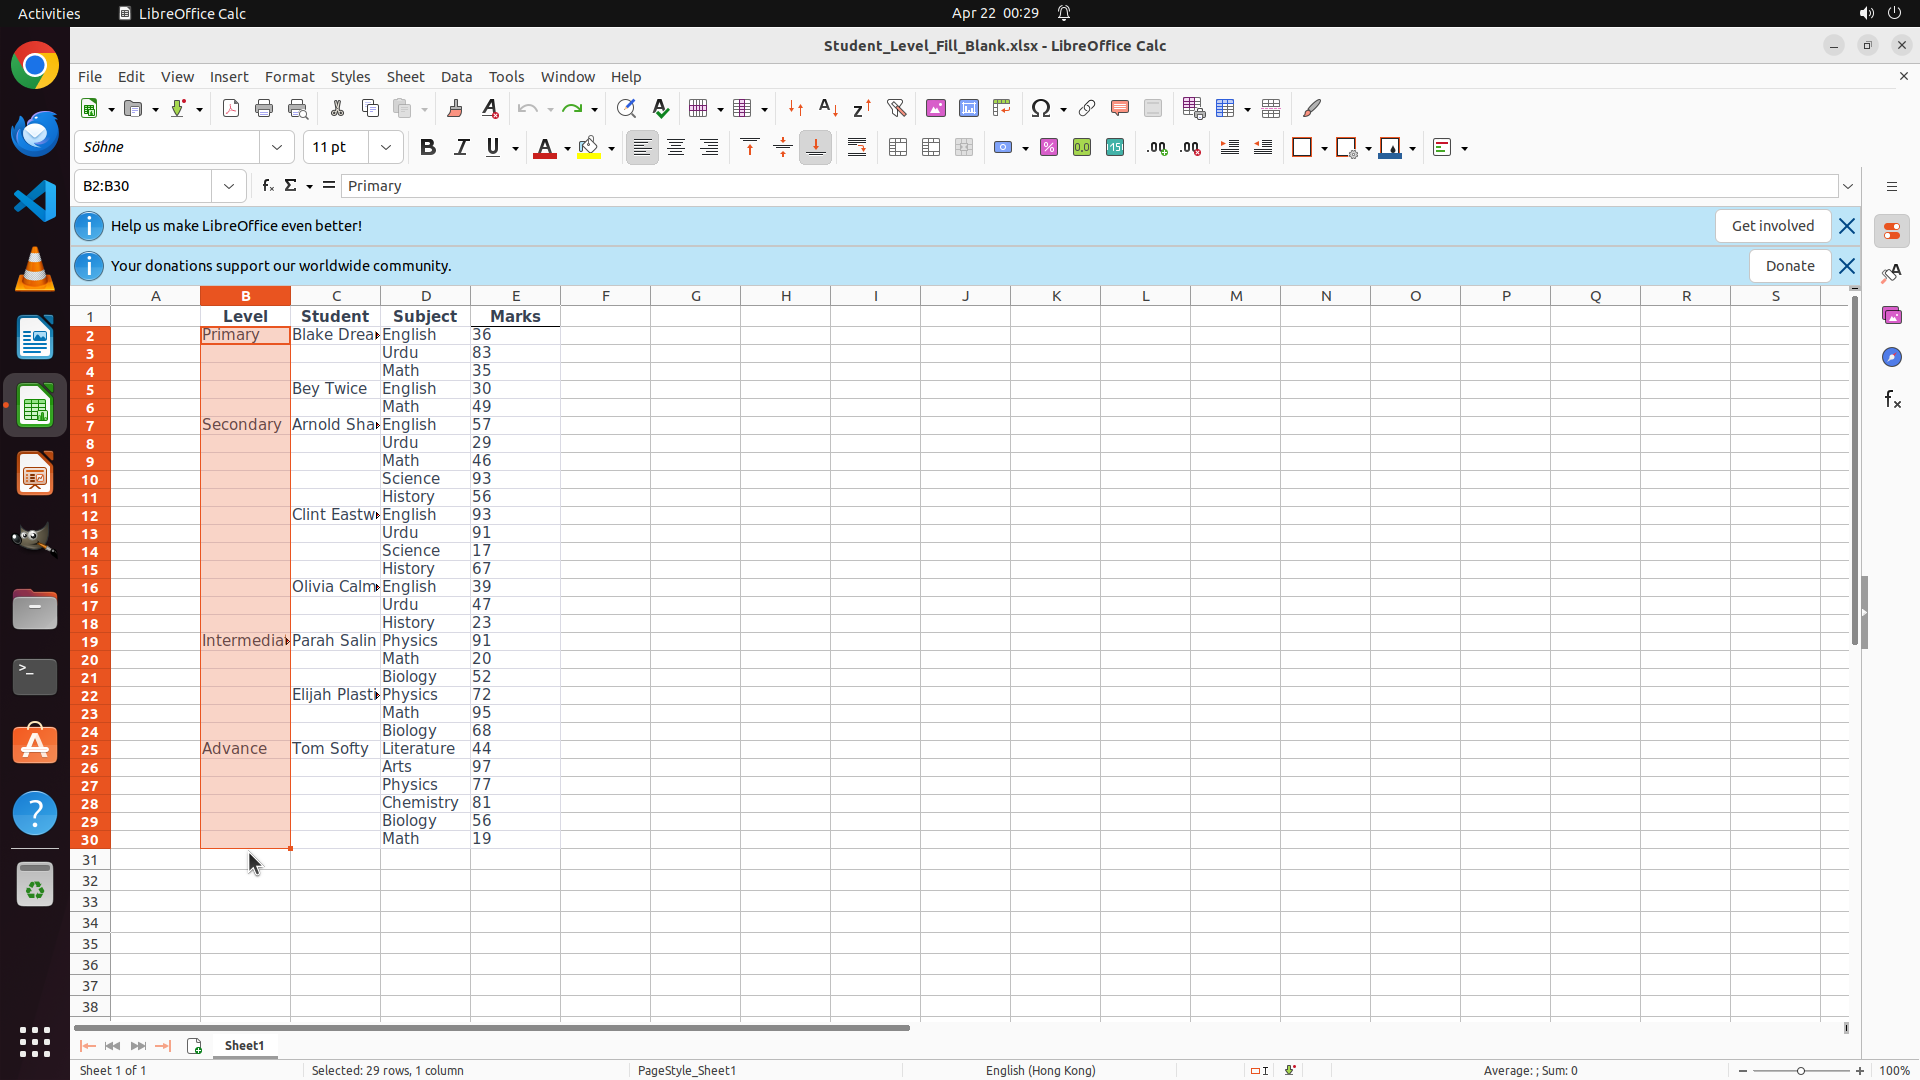Toggle Italic formatting
Screen dimensions: 1920x1080
click(461, 148)
